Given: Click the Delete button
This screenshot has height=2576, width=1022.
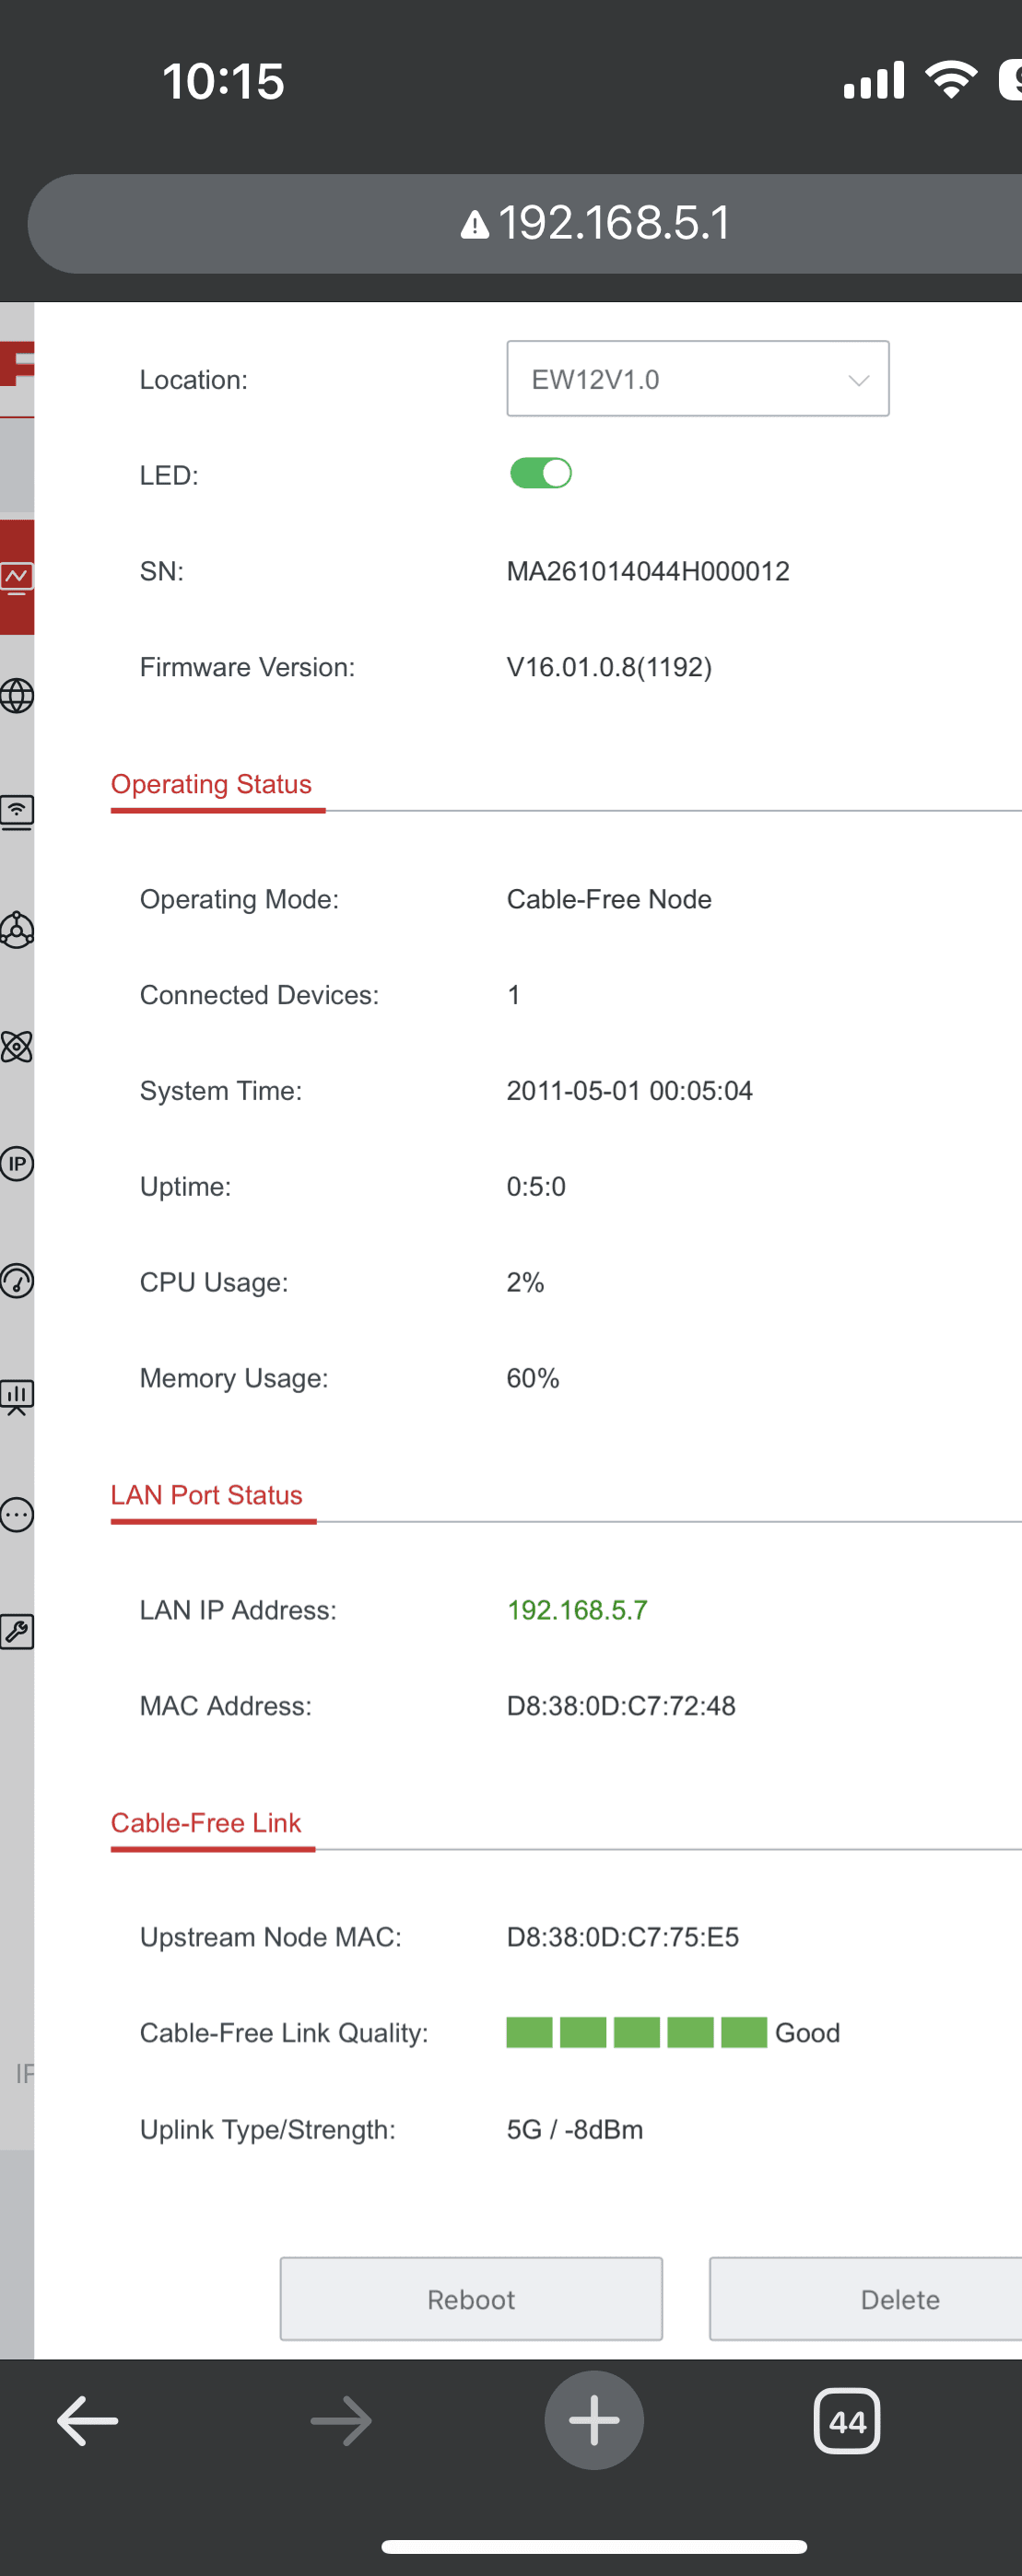Looking at the screenshot, I should [x=866, y=2299].
